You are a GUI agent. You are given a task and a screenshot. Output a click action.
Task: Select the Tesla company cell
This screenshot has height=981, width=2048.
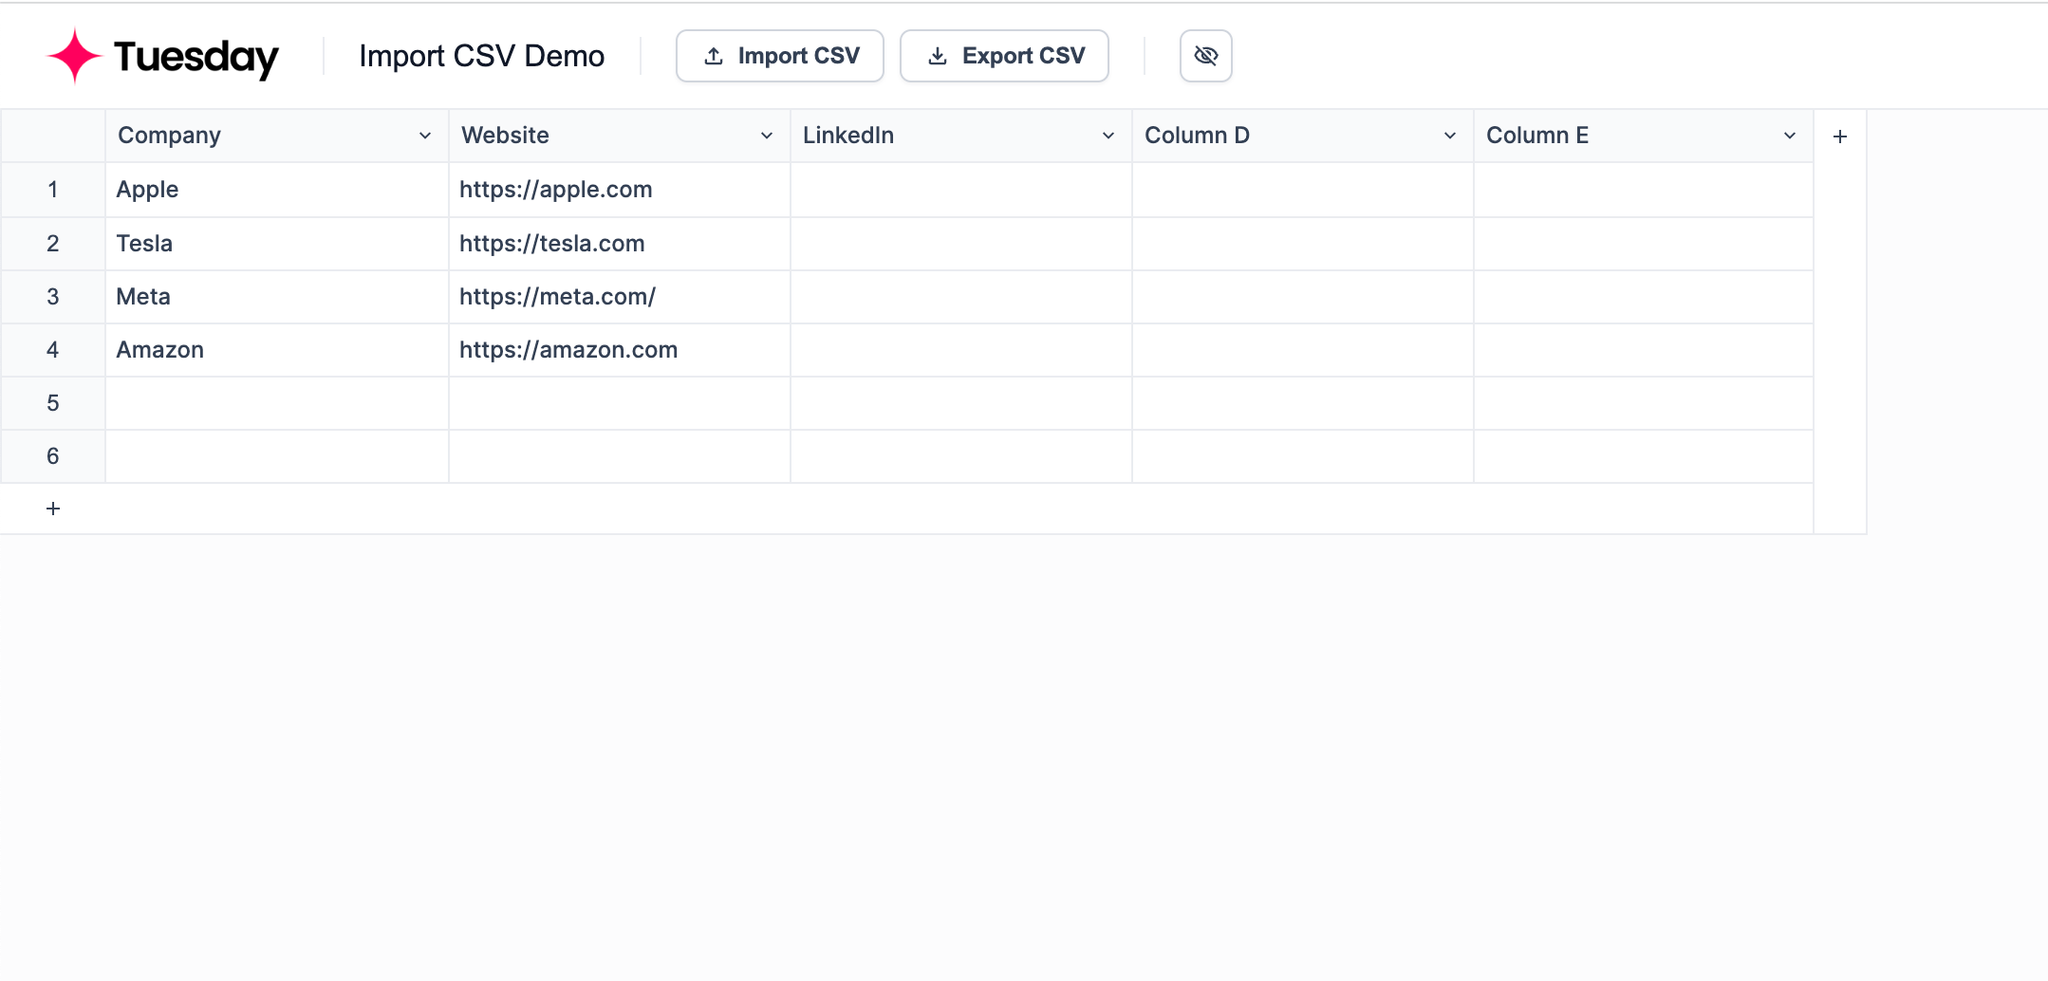pos(277,244)
